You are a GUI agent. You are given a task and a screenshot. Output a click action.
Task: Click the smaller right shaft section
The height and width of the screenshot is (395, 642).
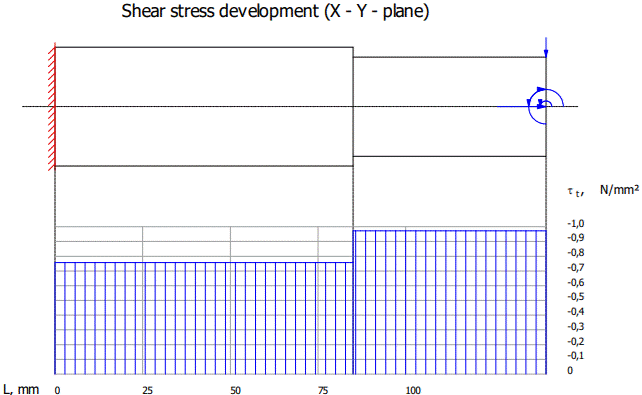point(450,106)
